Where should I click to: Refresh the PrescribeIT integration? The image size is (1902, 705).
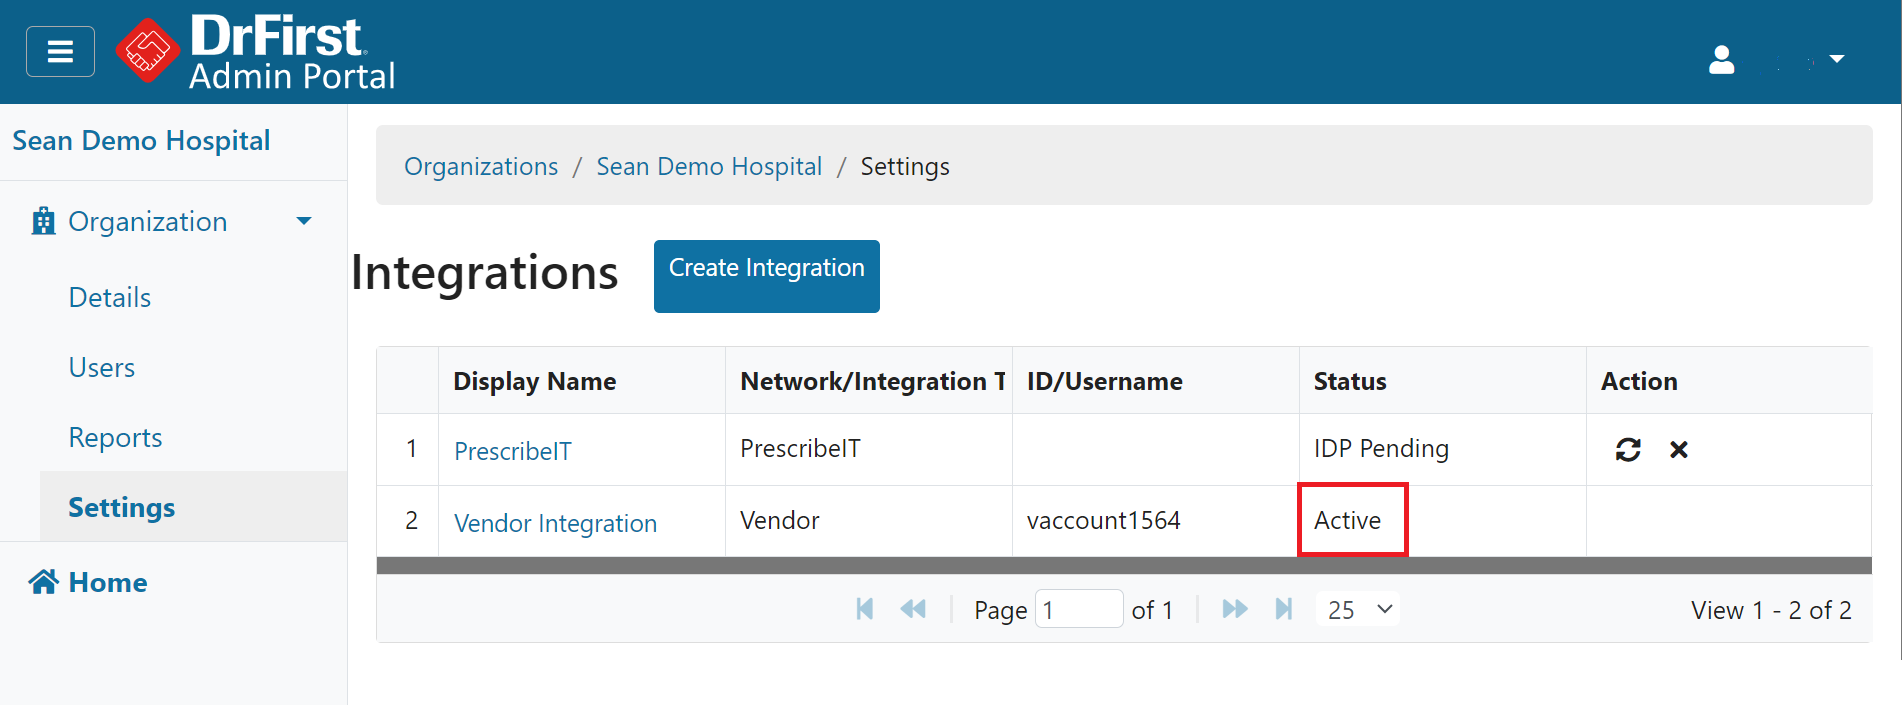click(x=1627, y=450)
